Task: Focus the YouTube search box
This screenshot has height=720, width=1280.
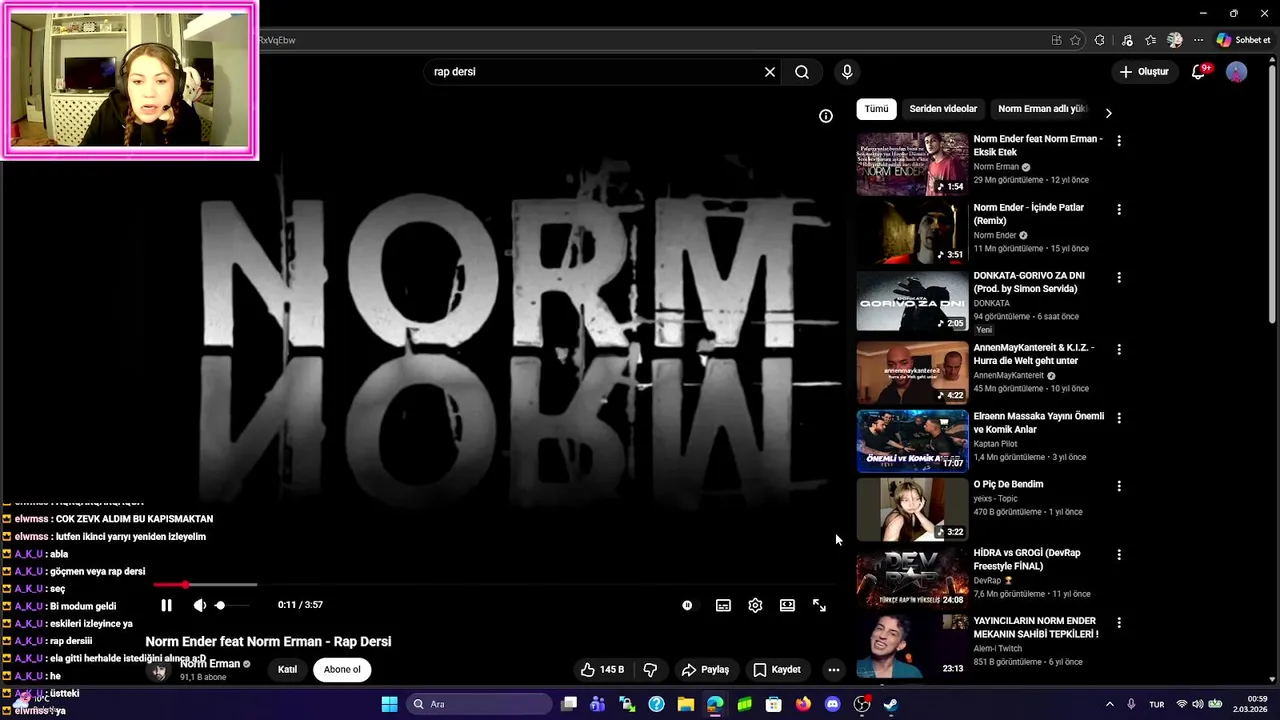Action: coord(595,72)
